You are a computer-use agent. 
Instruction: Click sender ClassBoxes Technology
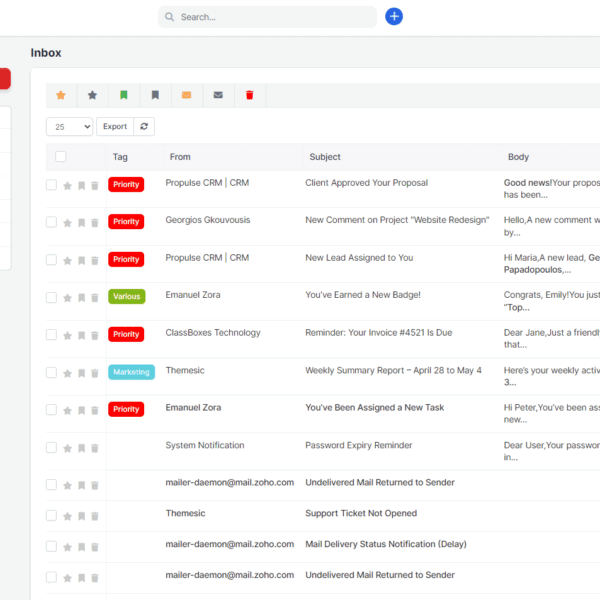[213, 333]
